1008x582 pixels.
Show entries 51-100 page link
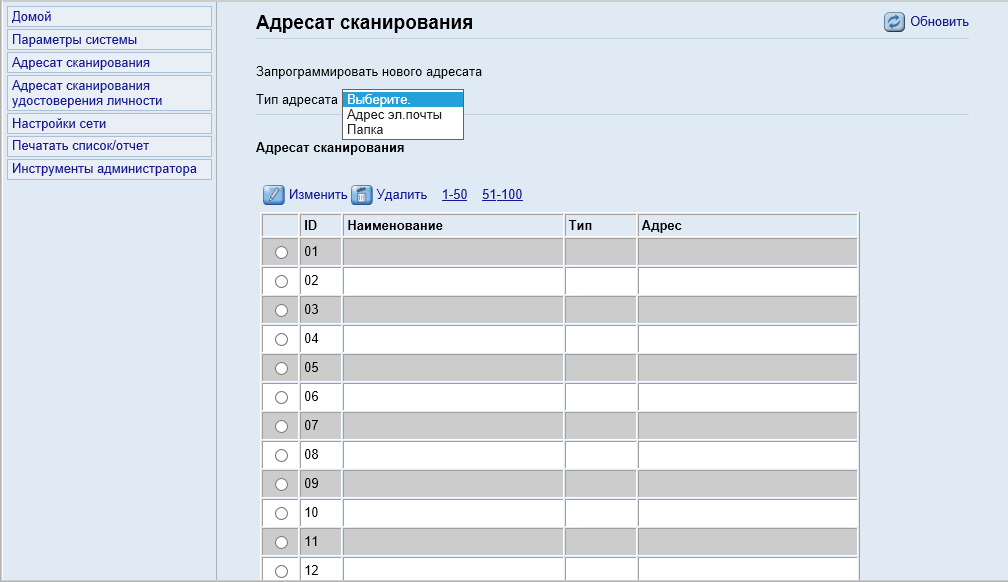tap(502, 195)
